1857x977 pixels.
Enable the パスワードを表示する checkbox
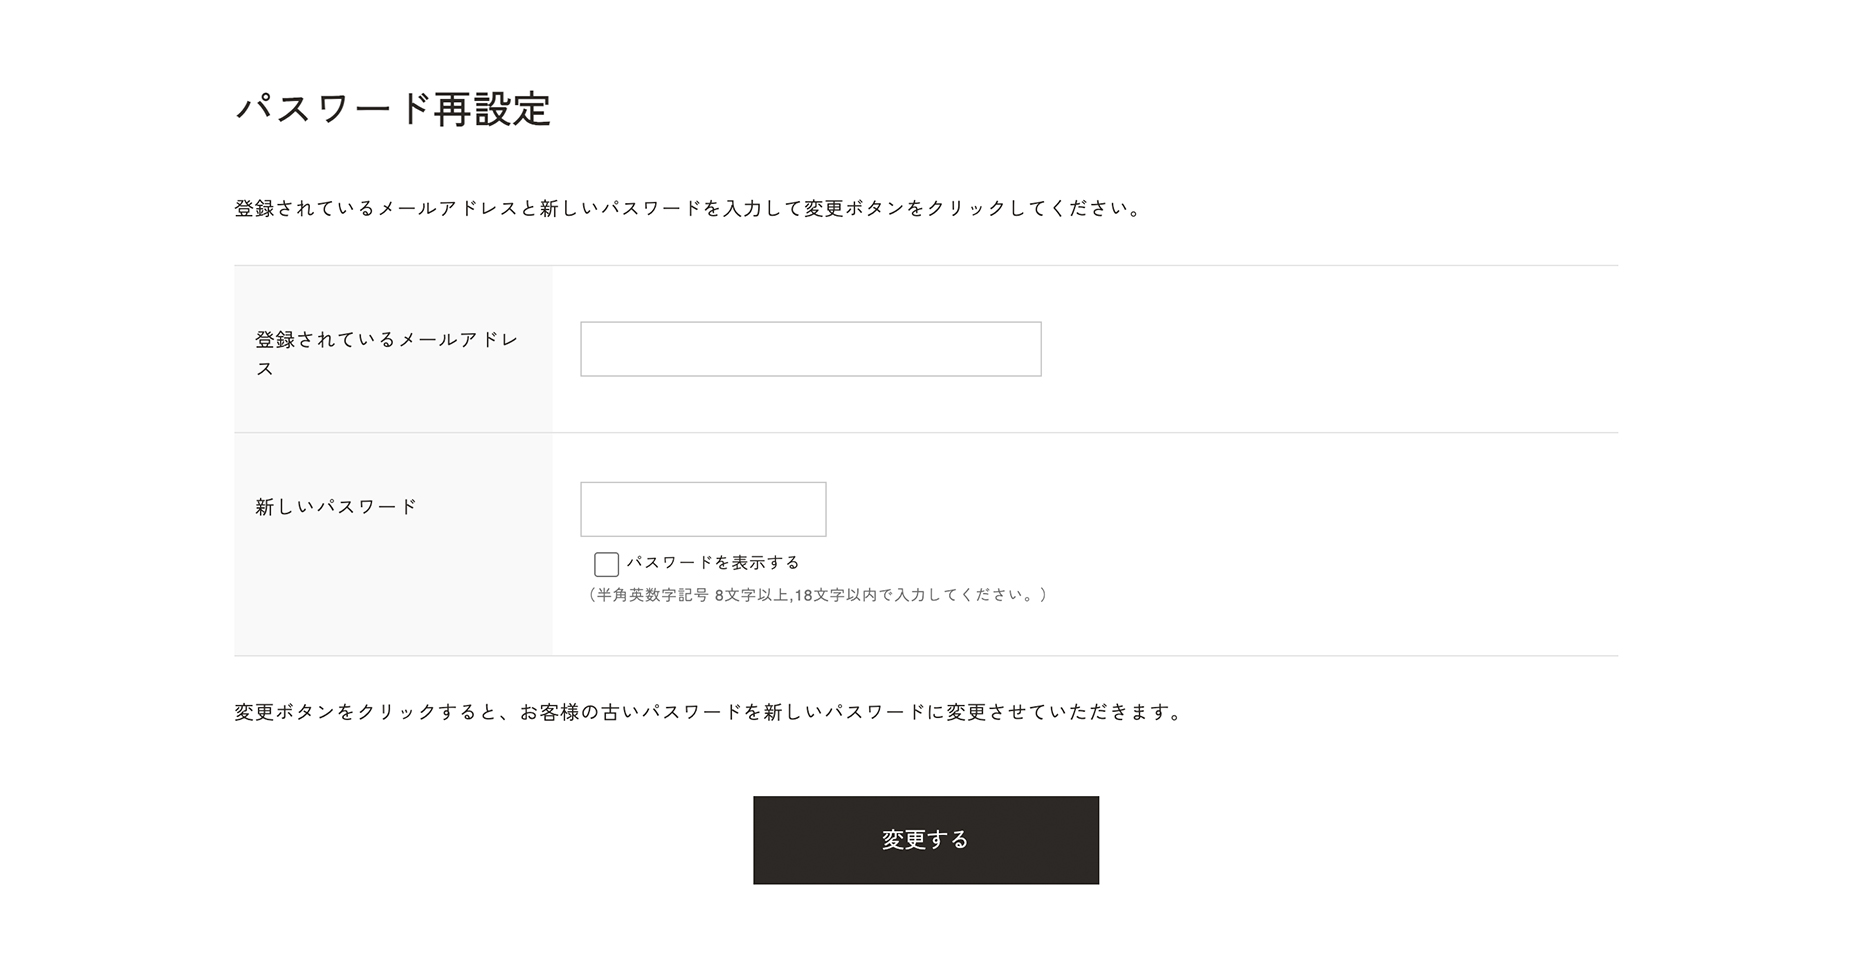[606, 564]
